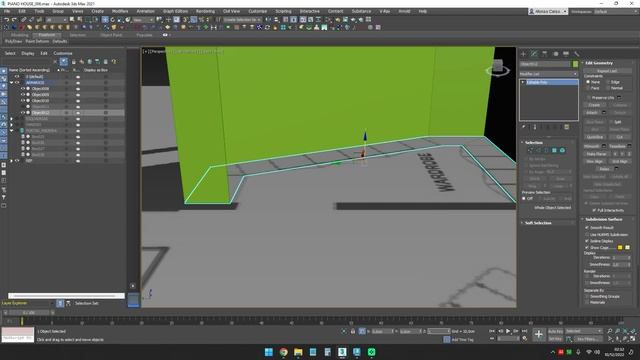Toggle the Isoline Display checkbox

tap(587, 241)
